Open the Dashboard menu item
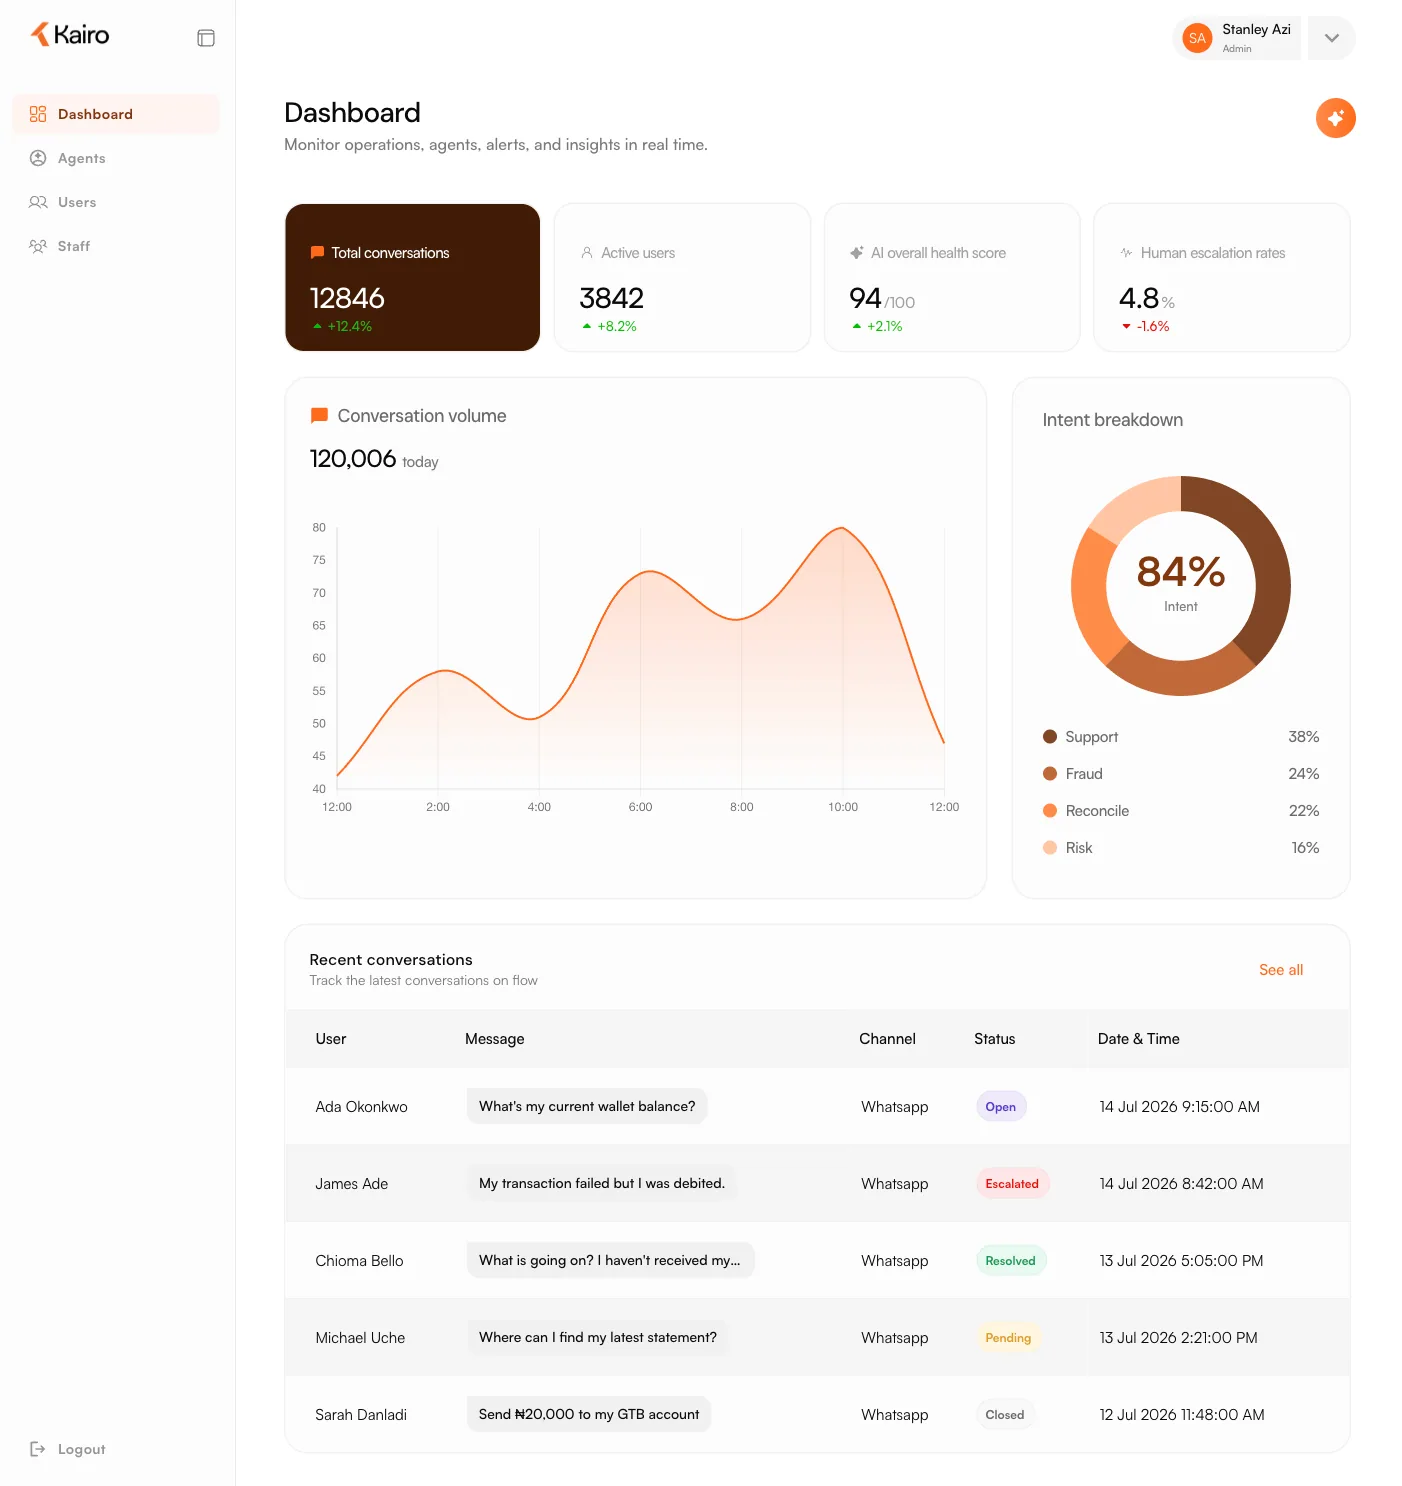This screenshot has height=1486, width=1402. [116, 114]
